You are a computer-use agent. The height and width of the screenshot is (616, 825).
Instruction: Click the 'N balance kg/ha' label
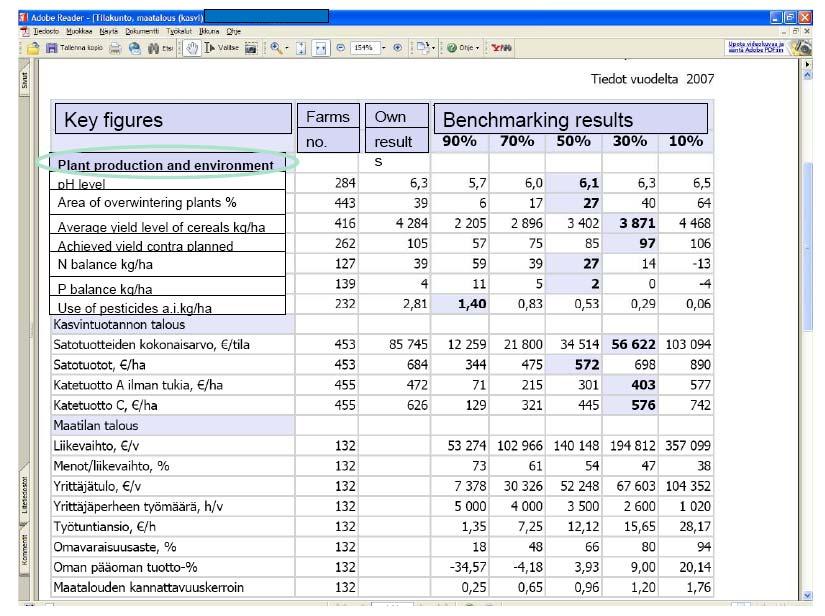pos(105,264)
